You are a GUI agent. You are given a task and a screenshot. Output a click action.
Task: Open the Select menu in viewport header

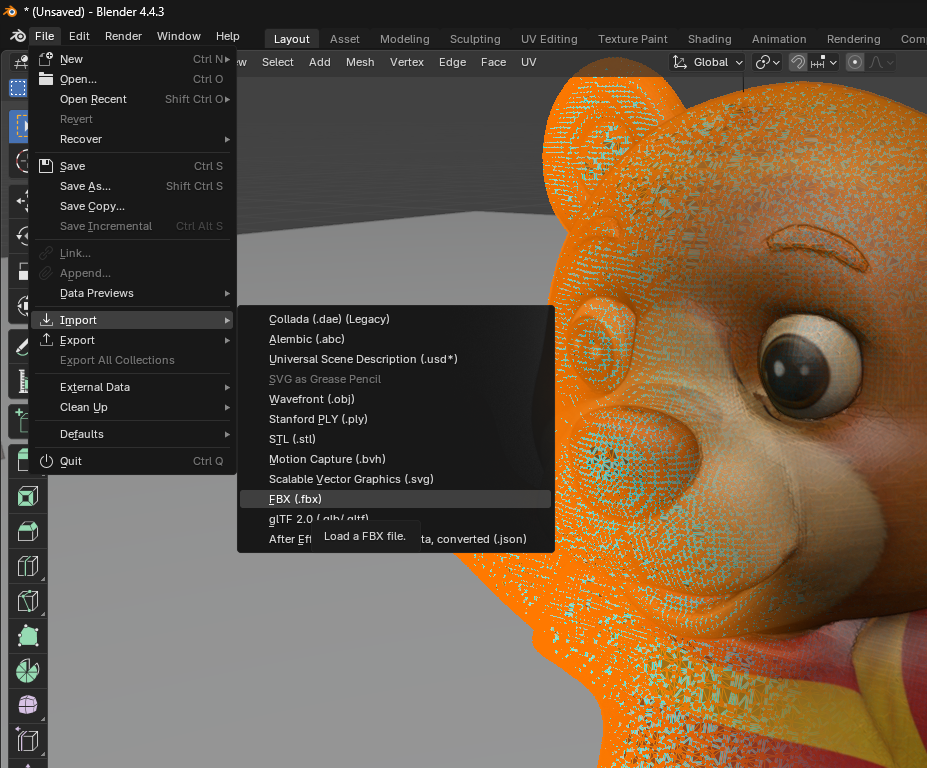click(x=277, y=62)
